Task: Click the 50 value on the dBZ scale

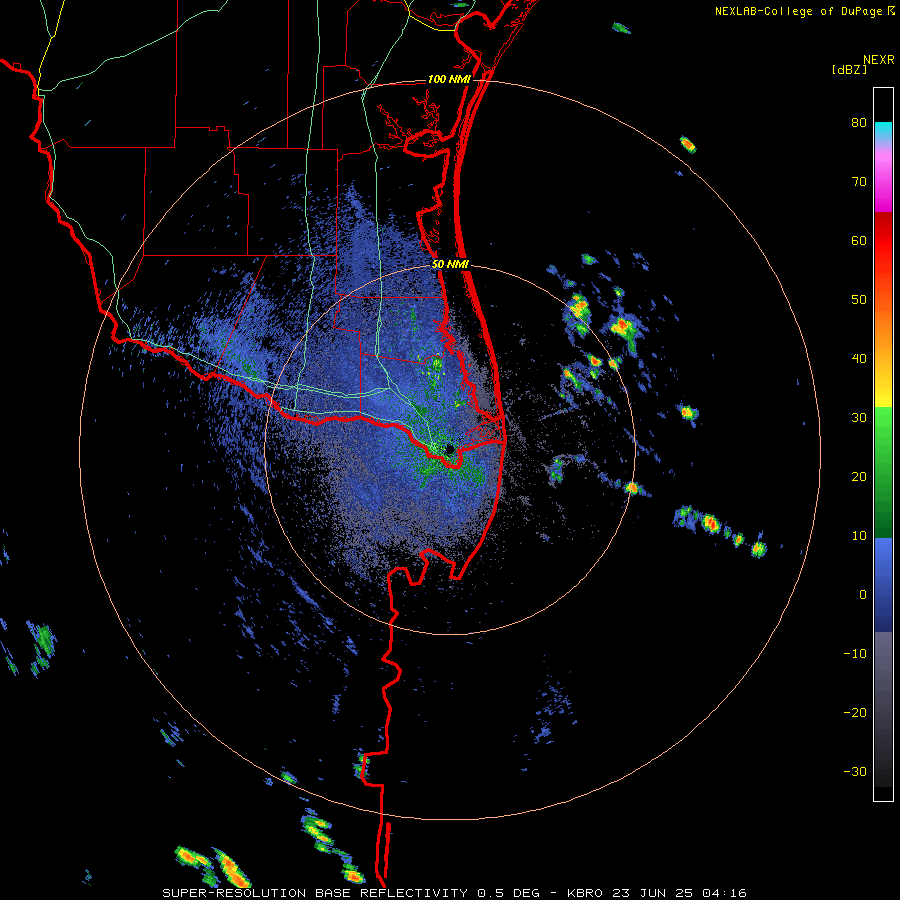Action: pyautogui.click(x=859, y=300)
